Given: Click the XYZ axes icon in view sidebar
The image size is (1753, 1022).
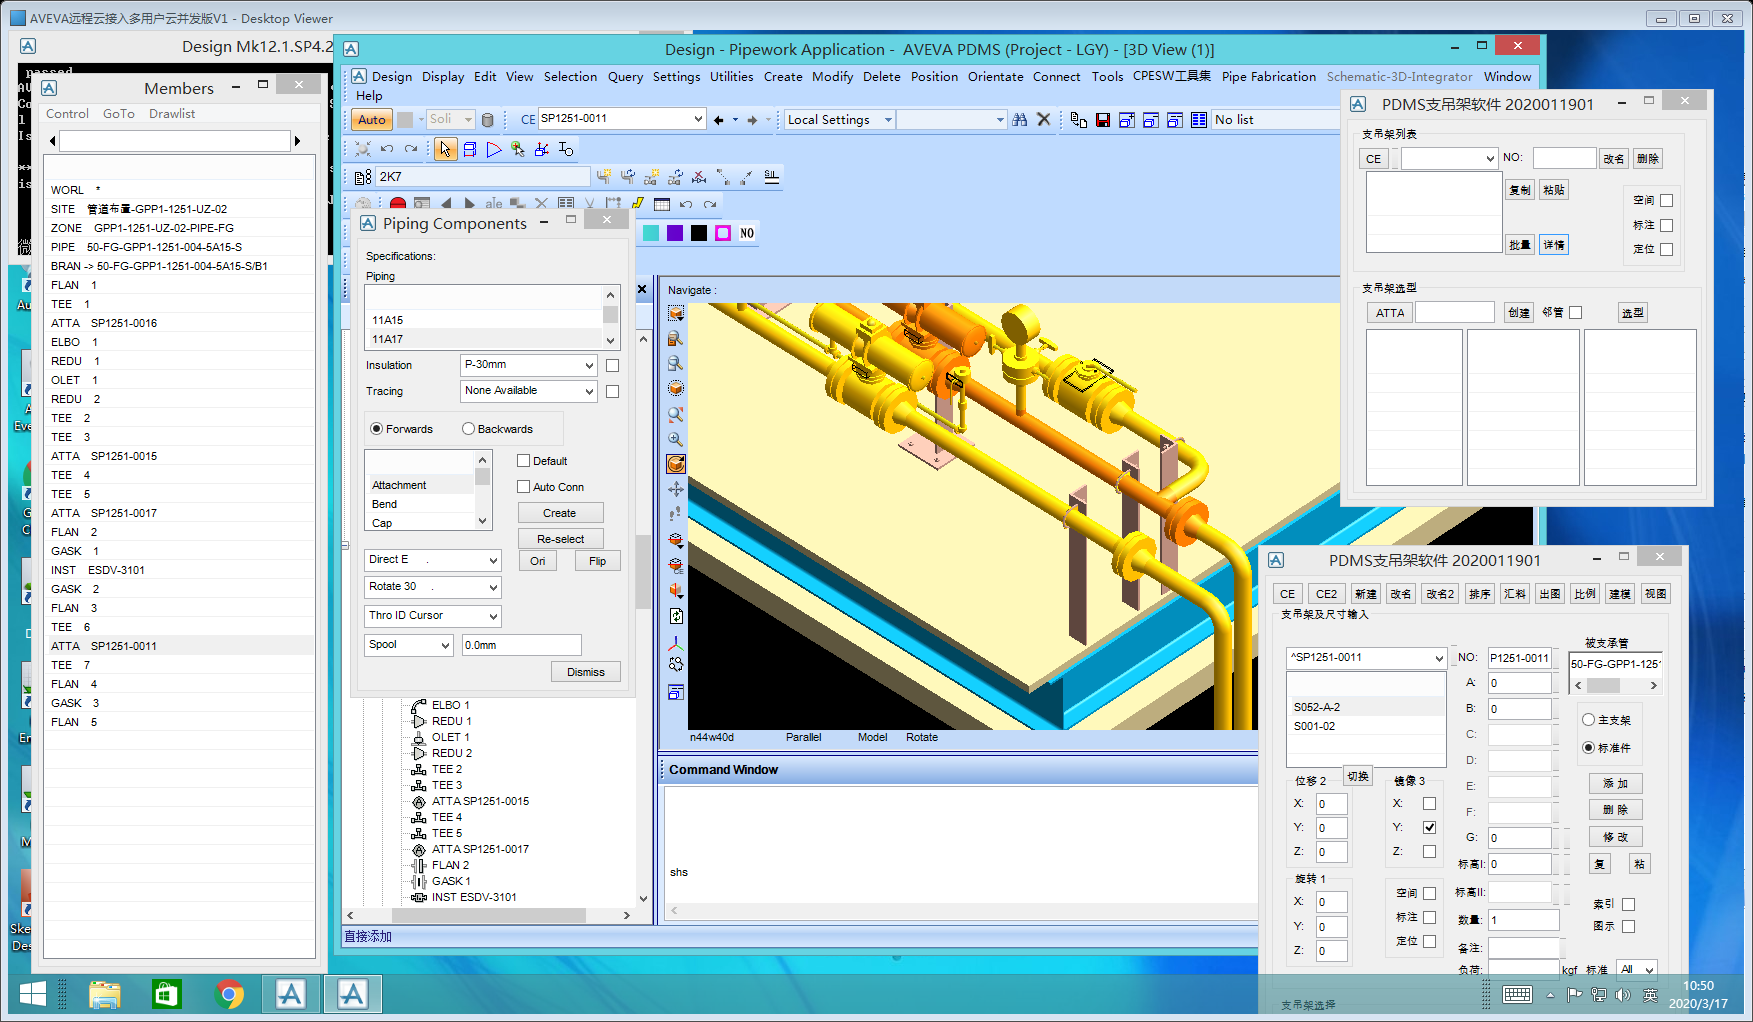Looking at the screenshot, I should [676, 642].
